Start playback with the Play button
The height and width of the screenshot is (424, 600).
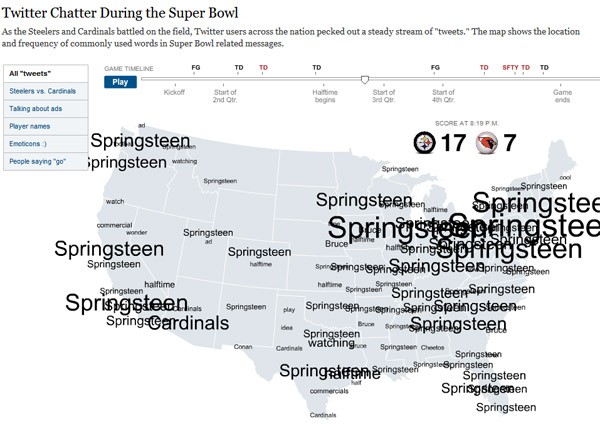point(120,82)
